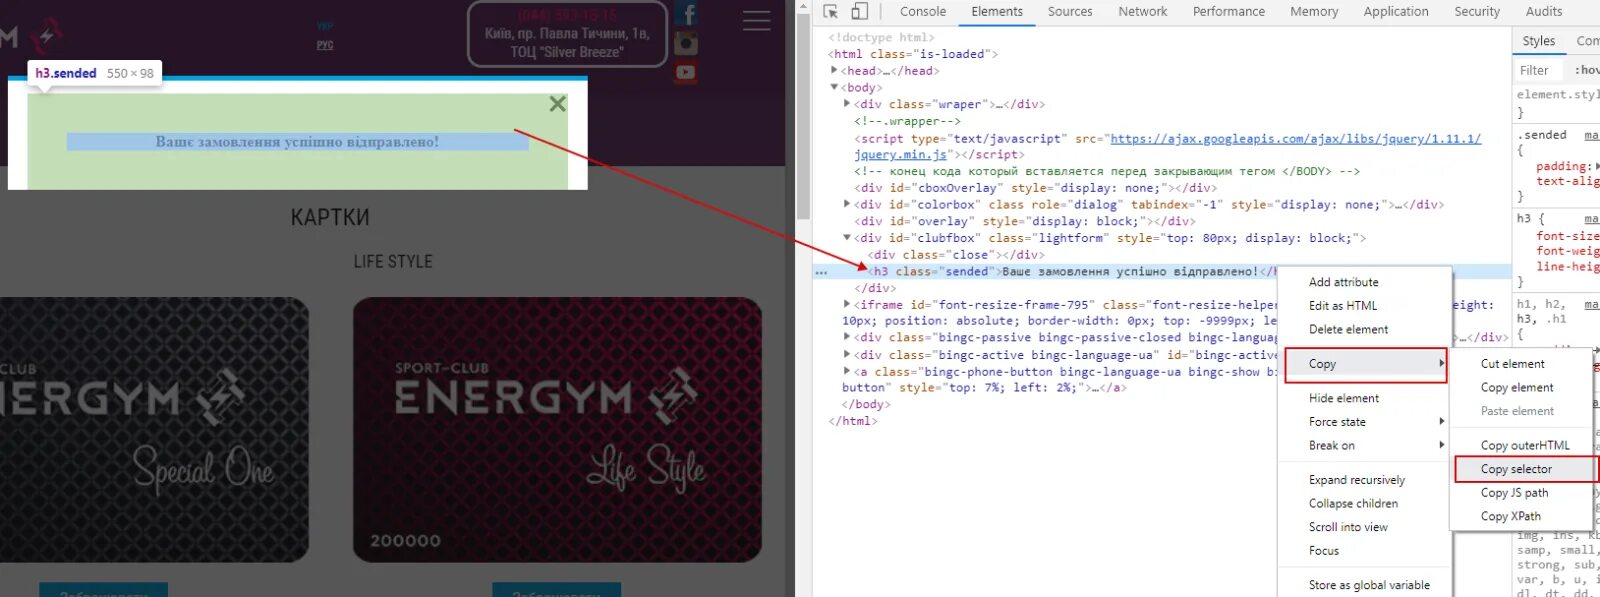This screenshot has height=597, width=1600.
Task: Click the ellipsis beside the h3 row
Action: coord(821,272)
